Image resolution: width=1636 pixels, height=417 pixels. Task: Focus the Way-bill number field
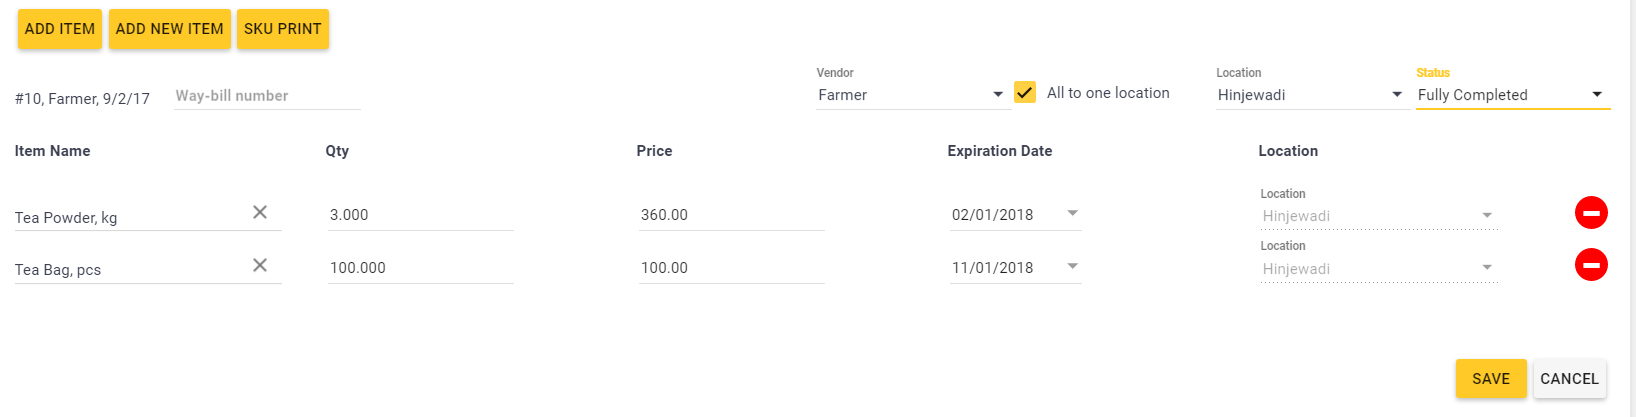click(266, 96)
